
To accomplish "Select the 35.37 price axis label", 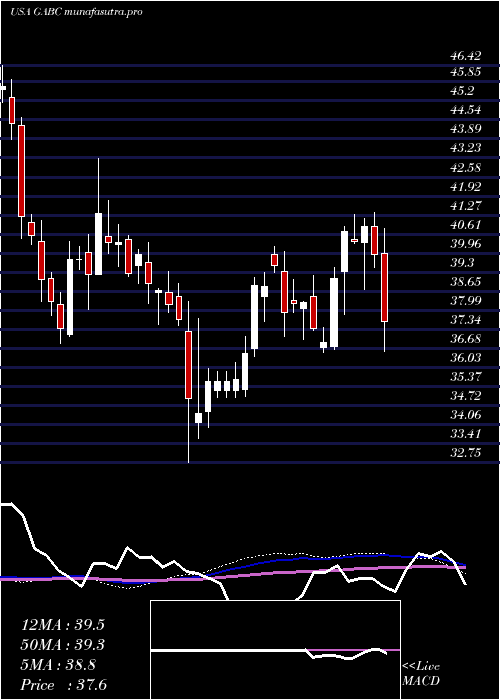I will [466, 377].
